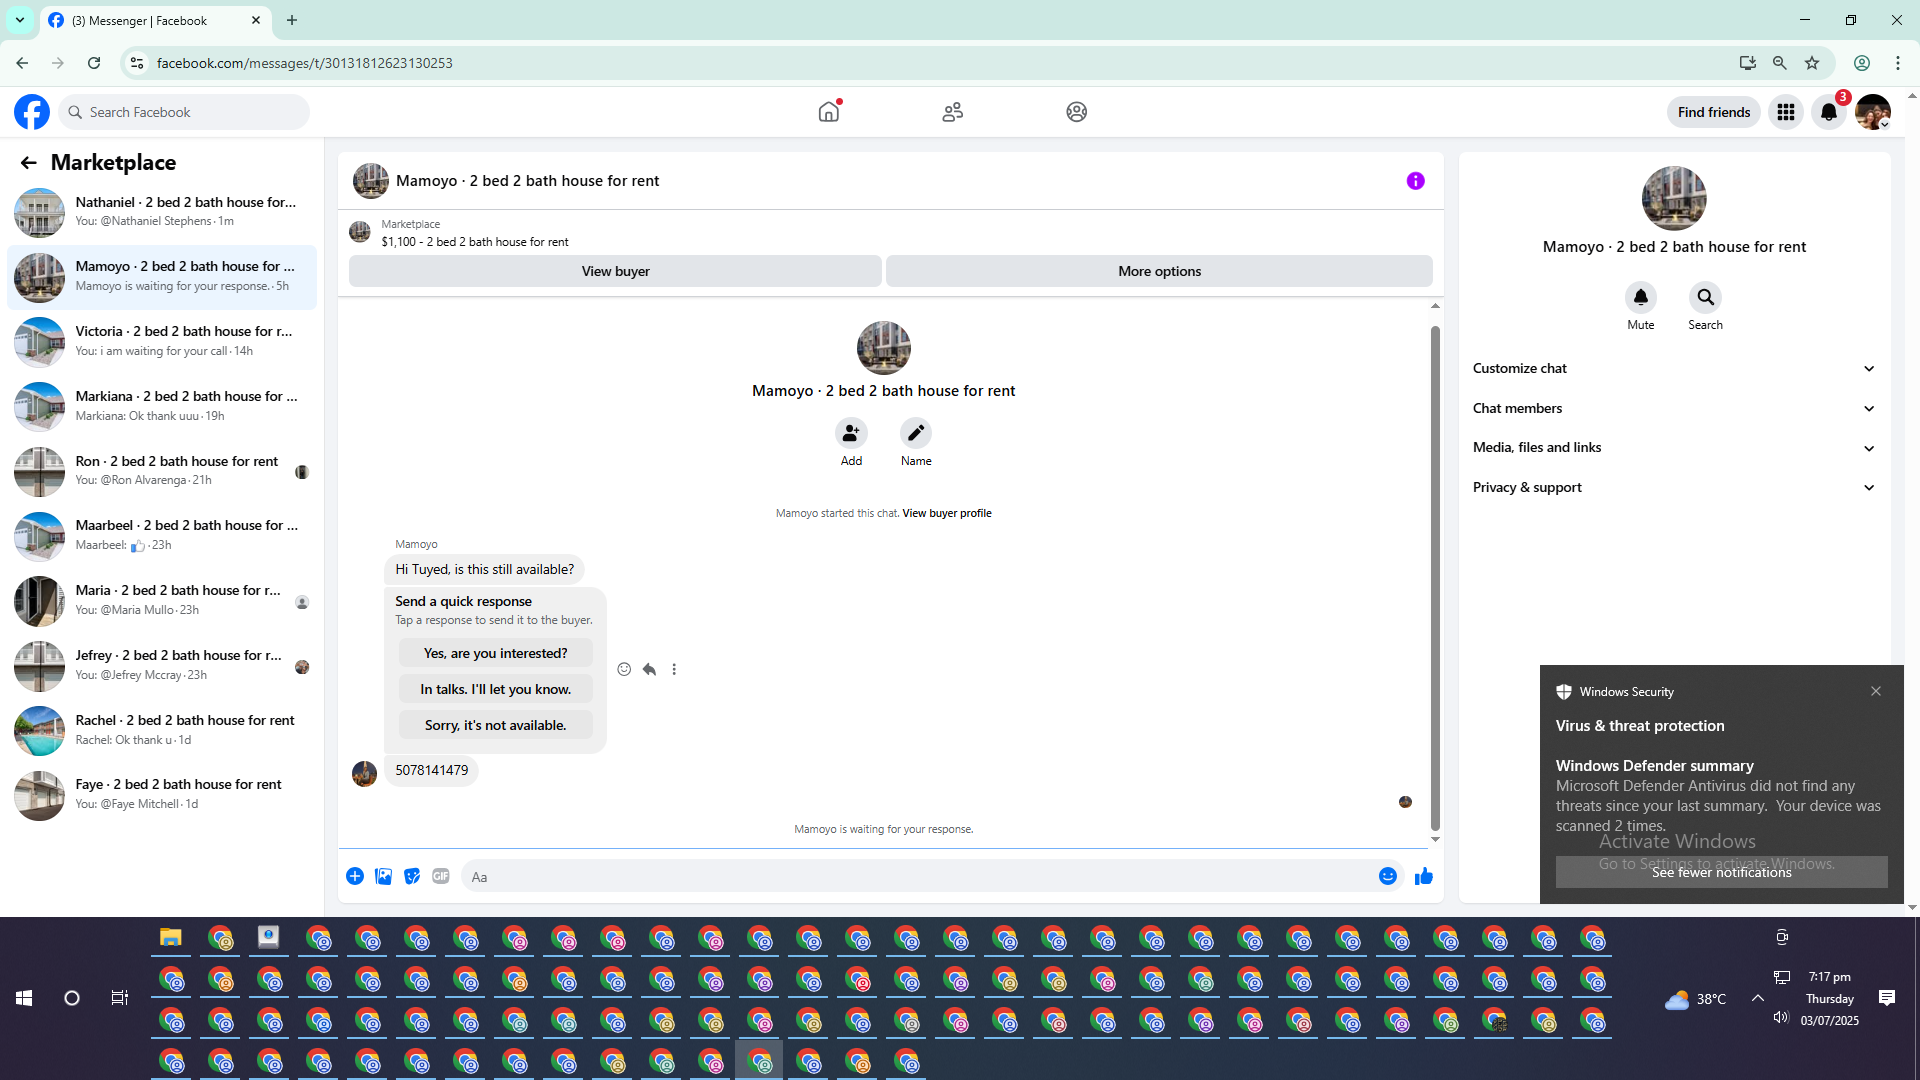Expand Customize chat section
The height and width of the screenshot is (1080, 1920).
tap(1673, 369)
